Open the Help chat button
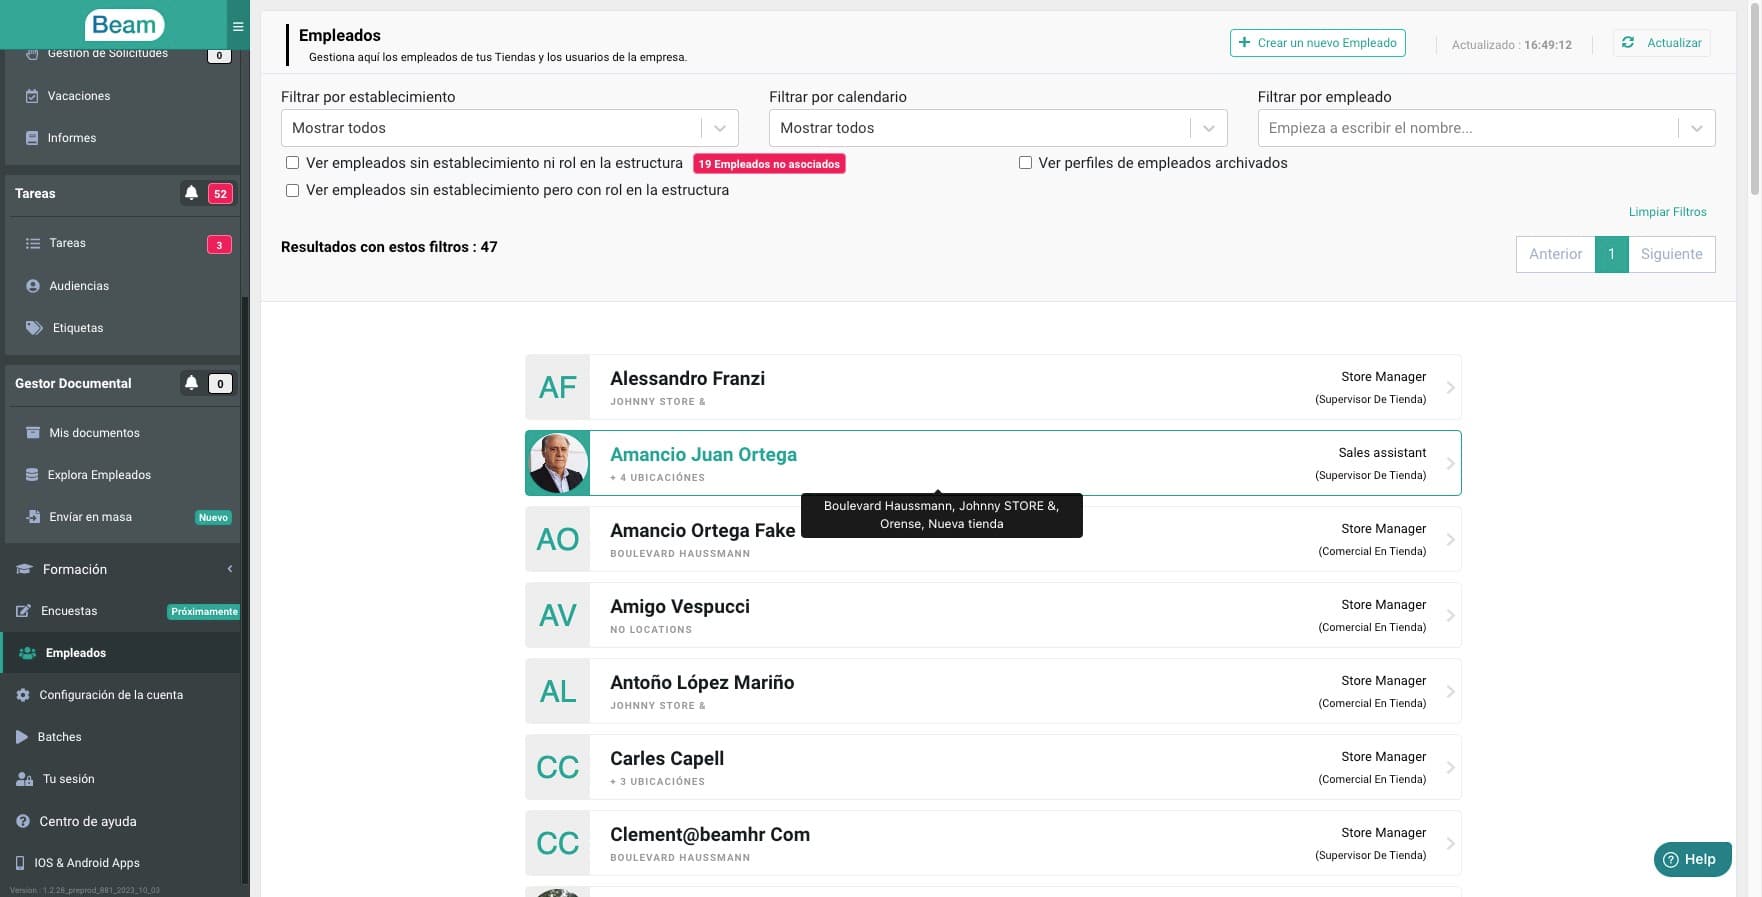This screenshot has height=897, width=1762. (x=1692, y=859)
